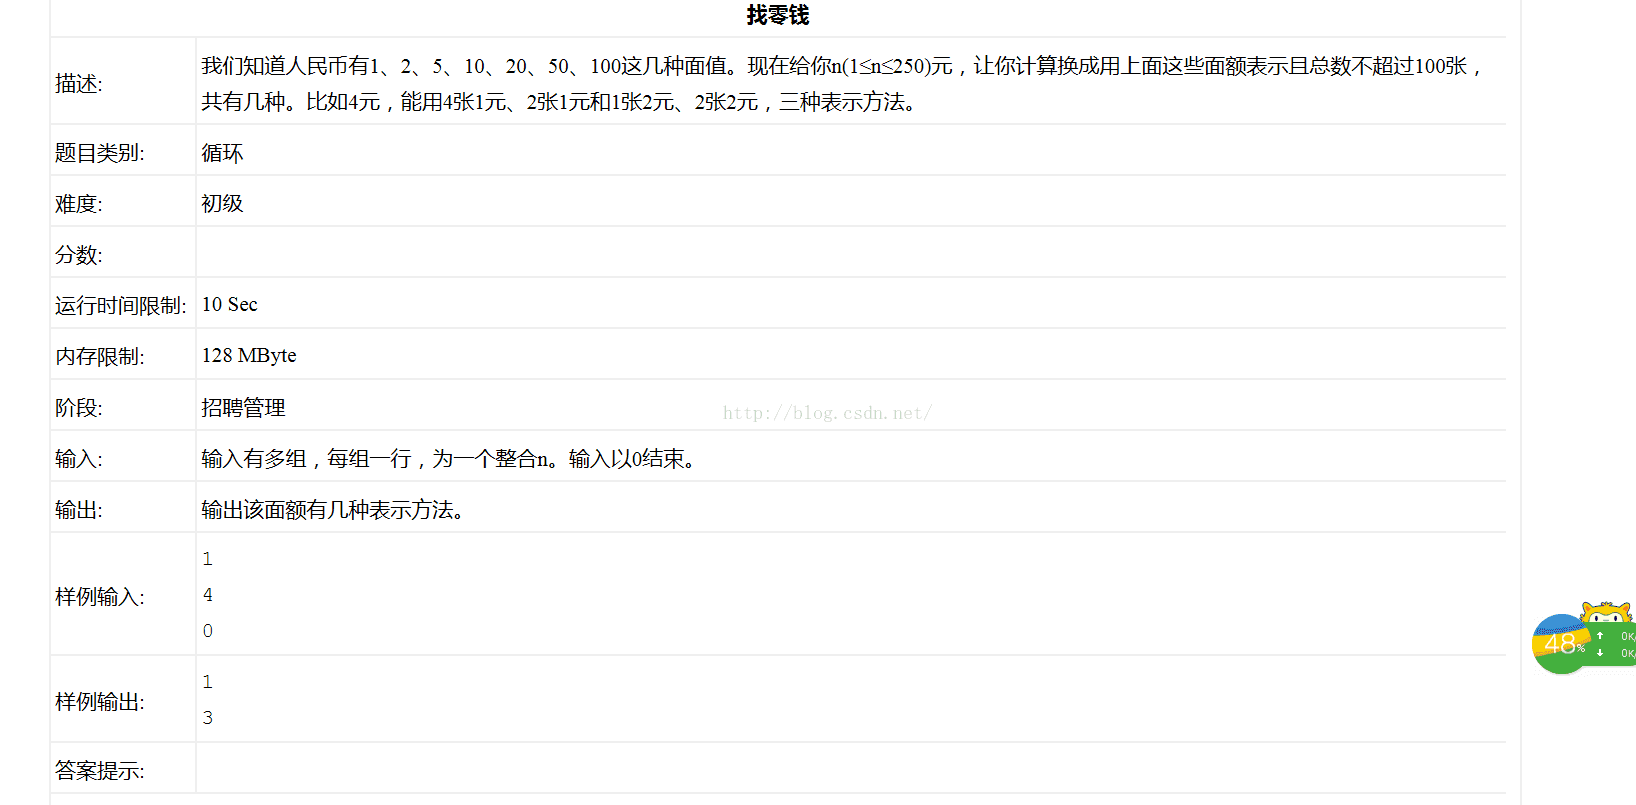
Task: Click the 分数: label
Action: click(78, 255)
